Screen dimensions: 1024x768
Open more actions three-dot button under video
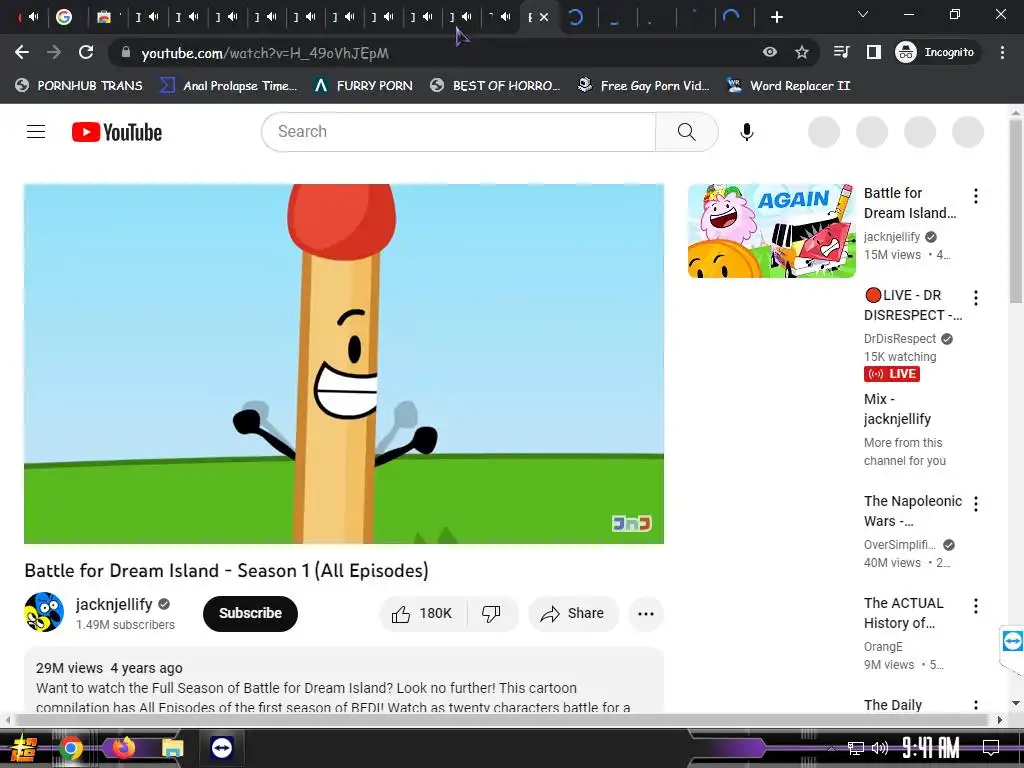[x=646, y=613]
